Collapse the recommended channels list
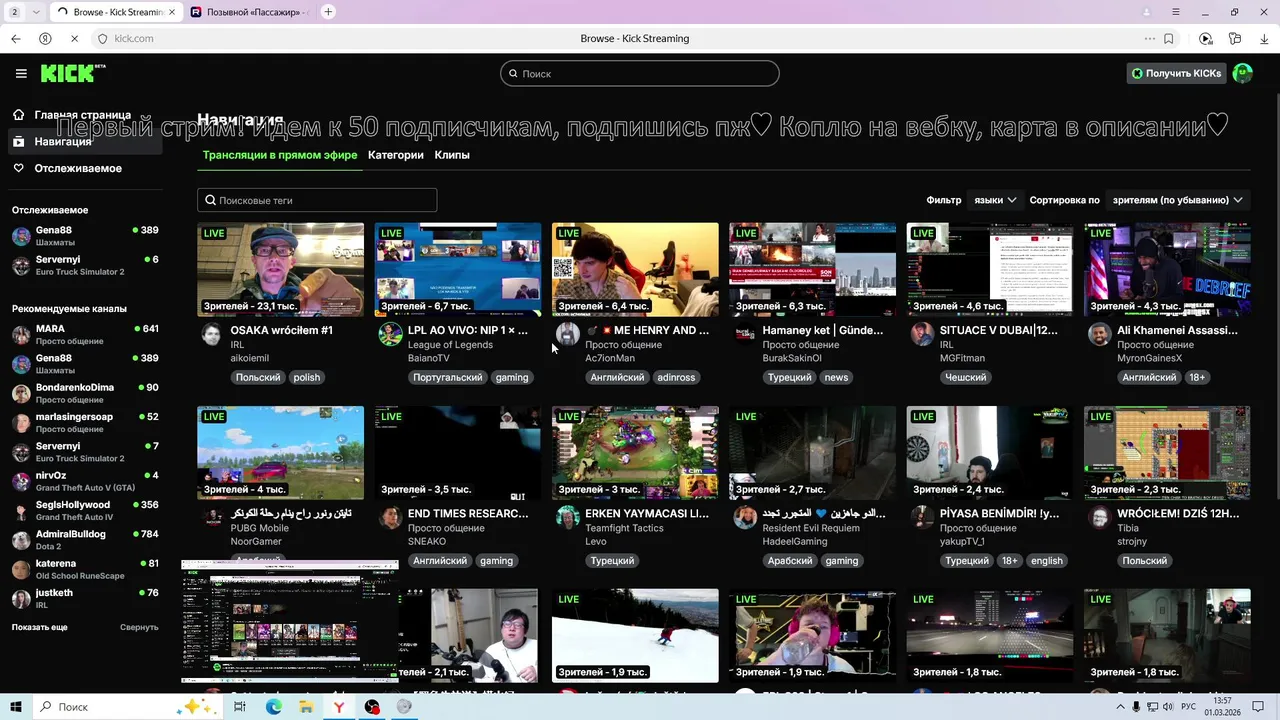Image resolution: width=1280 pixels, height=720 pixels. click(x=139, y=627)
